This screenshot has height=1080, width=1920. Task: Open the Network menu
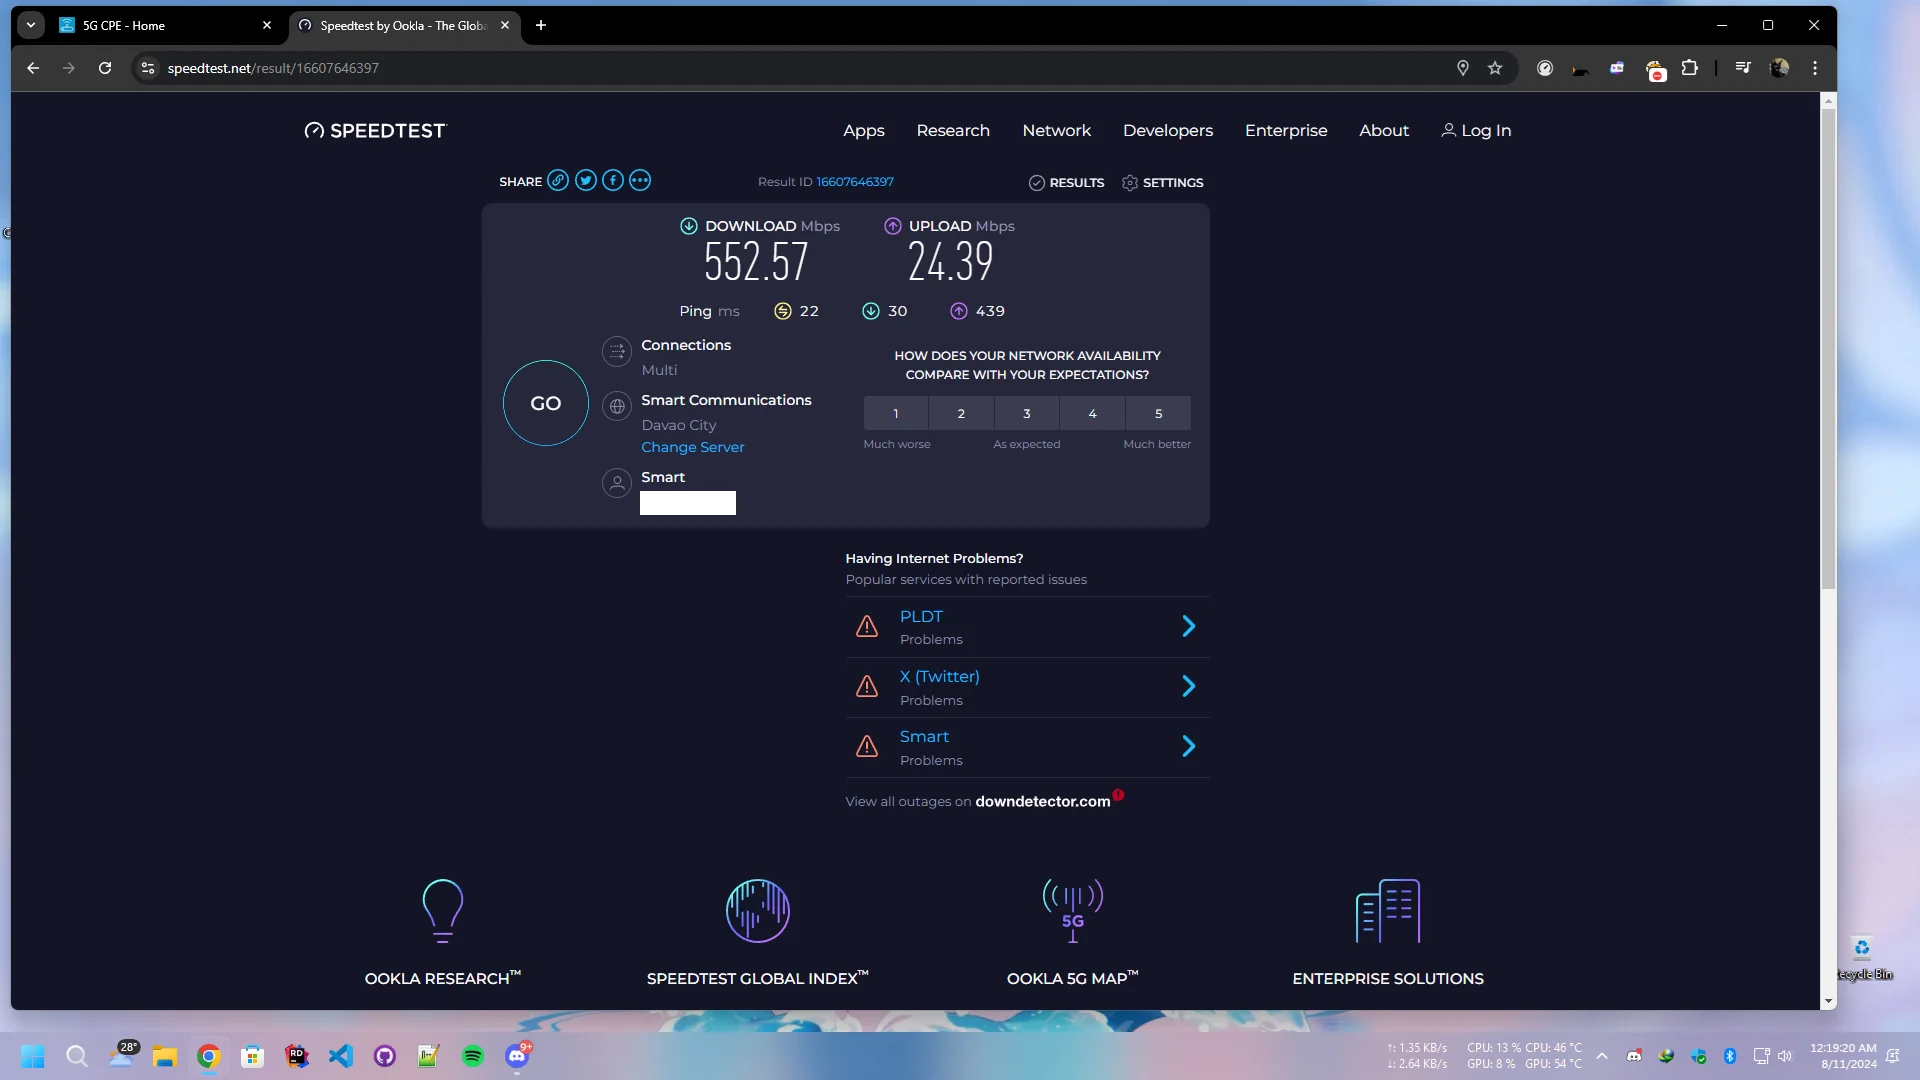[1057, 130]
